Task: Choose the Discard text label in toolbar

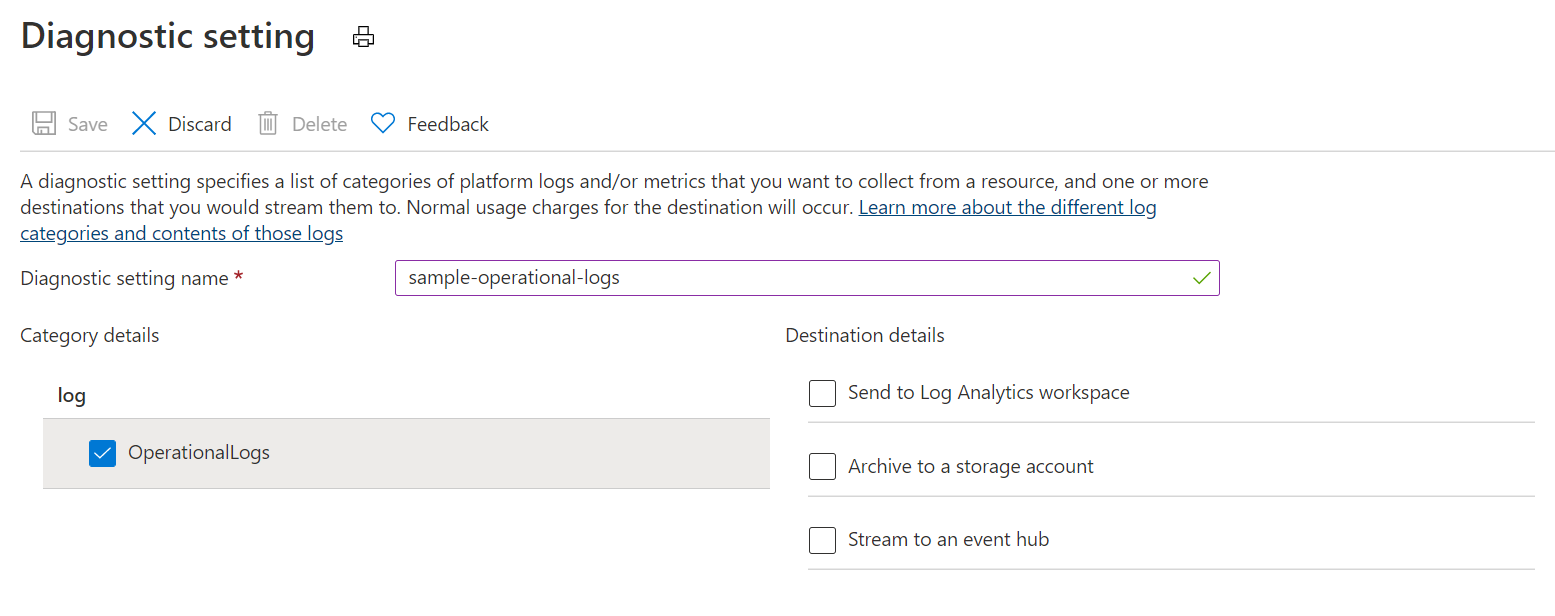Action: click(x=200, y=124)
